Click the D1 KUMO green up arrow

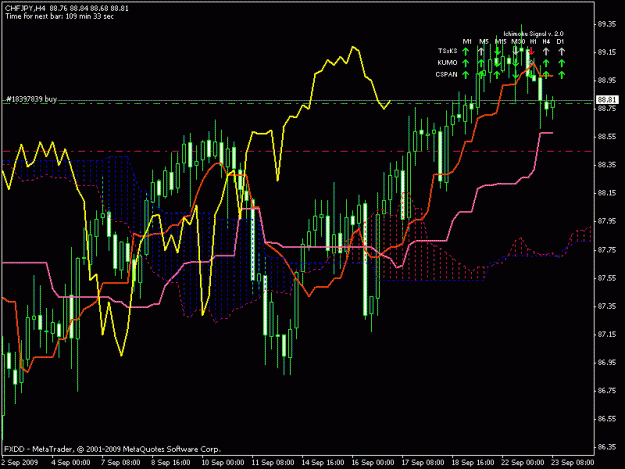[x=562, y=63]
